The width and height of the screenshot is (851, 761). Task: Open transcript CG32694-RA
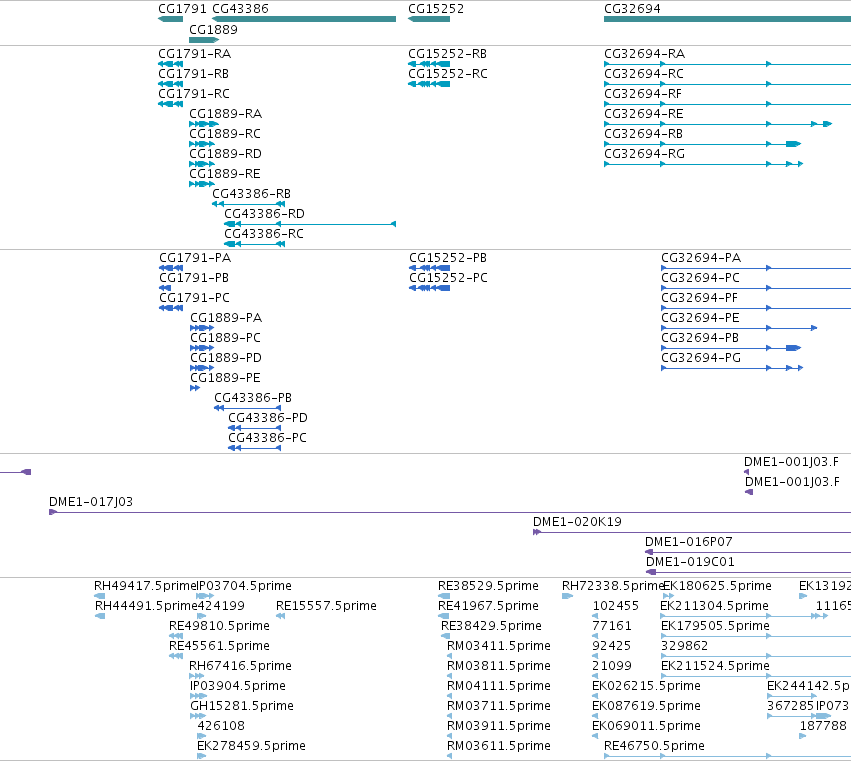coord(644,54)
